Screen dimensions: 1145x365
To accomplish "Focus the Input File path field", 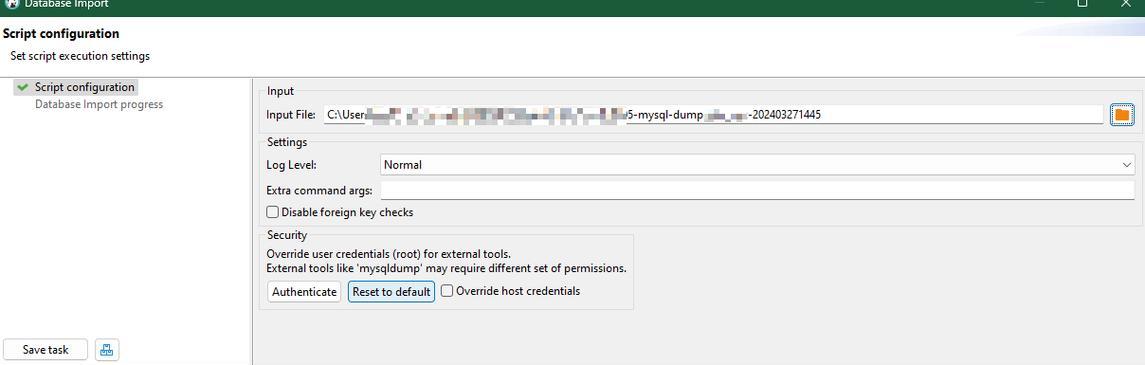I will click(x=713, y=115).
